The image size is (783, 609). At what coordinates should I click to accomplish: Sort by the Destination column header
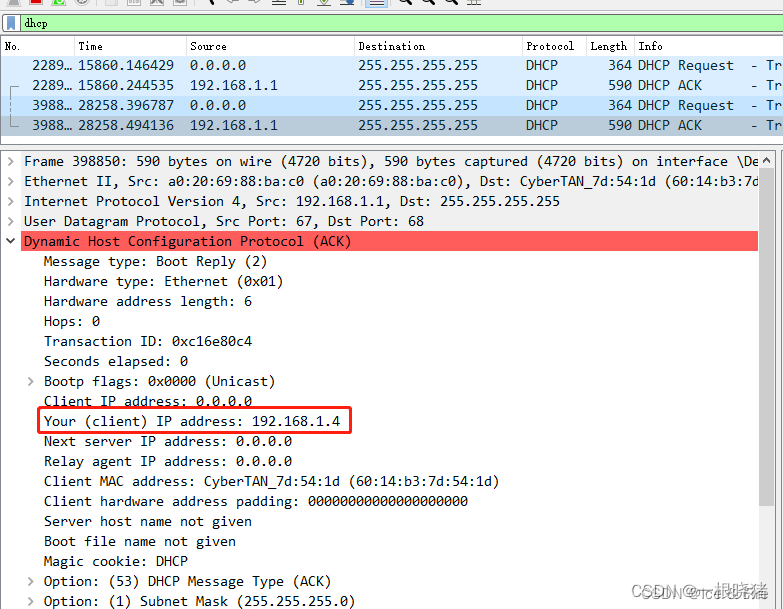point(438,46)
